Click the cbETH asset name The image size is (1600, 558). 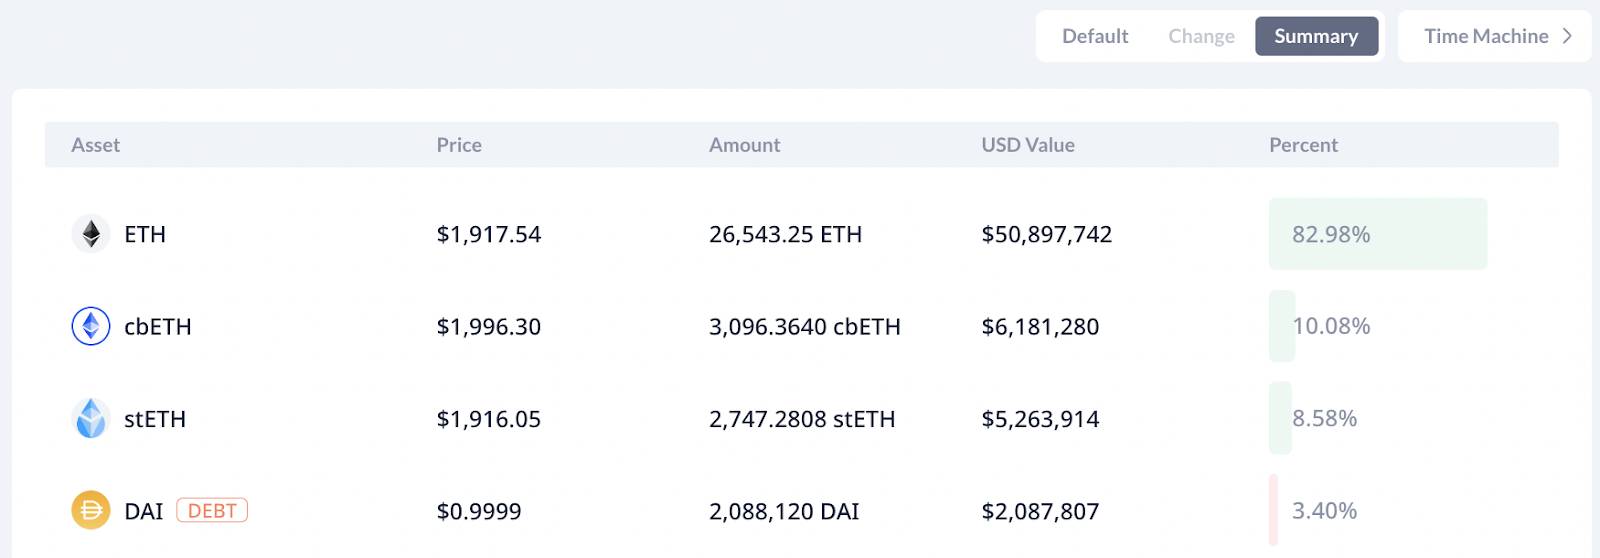coord(158,326)
